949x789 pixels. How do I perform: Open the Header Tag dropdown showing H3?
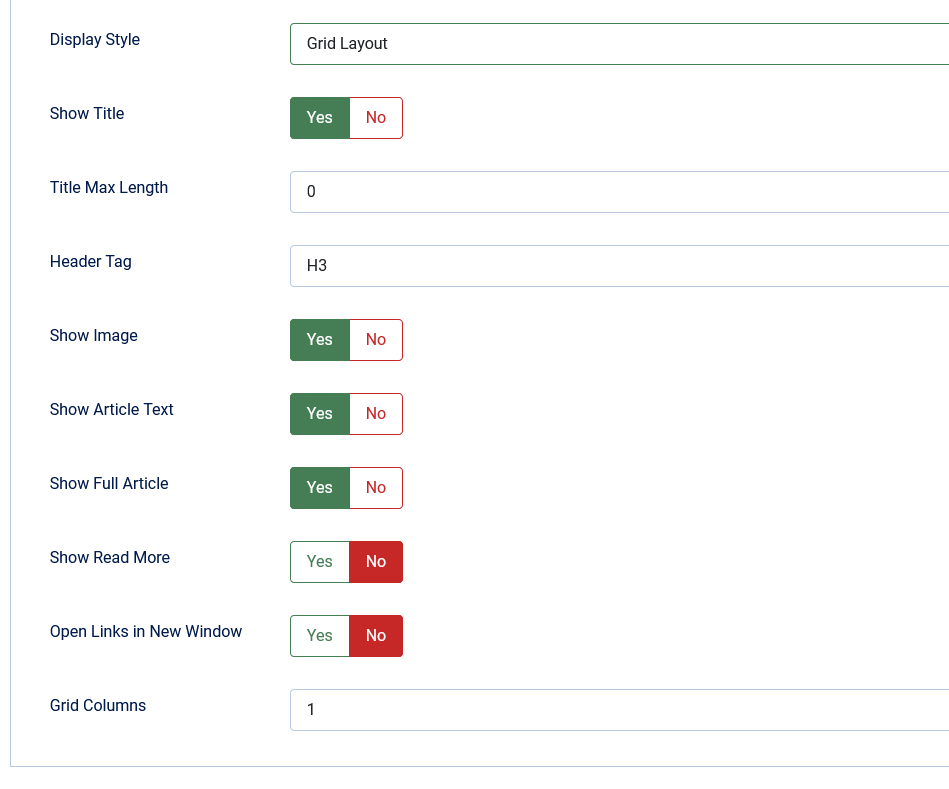tap(619, 266)
